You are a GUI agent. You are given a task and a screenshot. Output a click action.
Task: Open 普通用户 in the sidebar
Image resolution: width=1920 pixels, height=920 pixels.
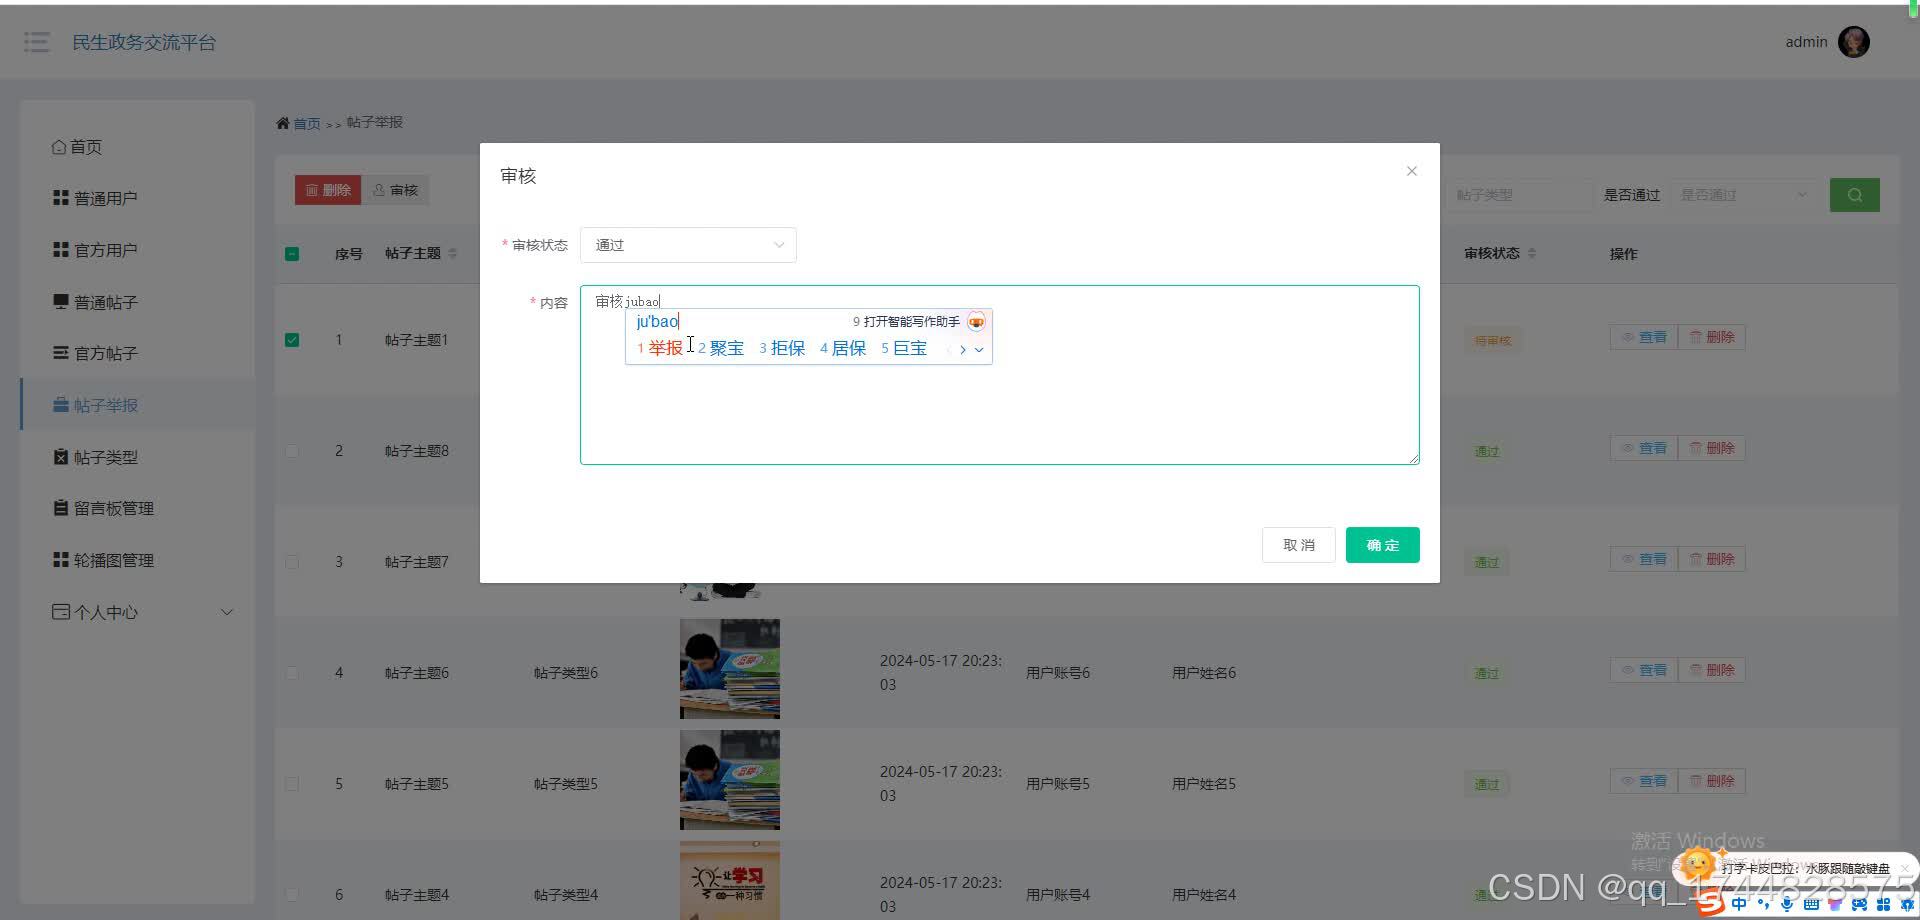point(138,198)
